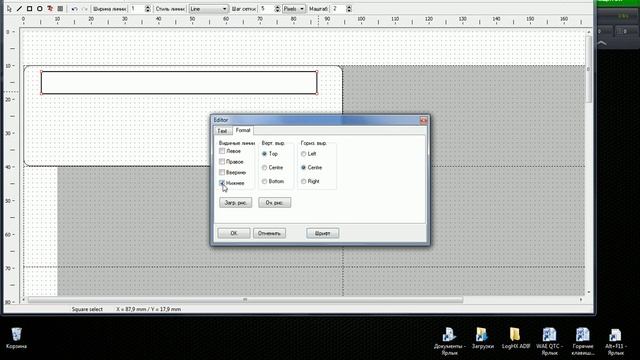
Task: Click the Отменить cancel button
Action: coord(269,233)
